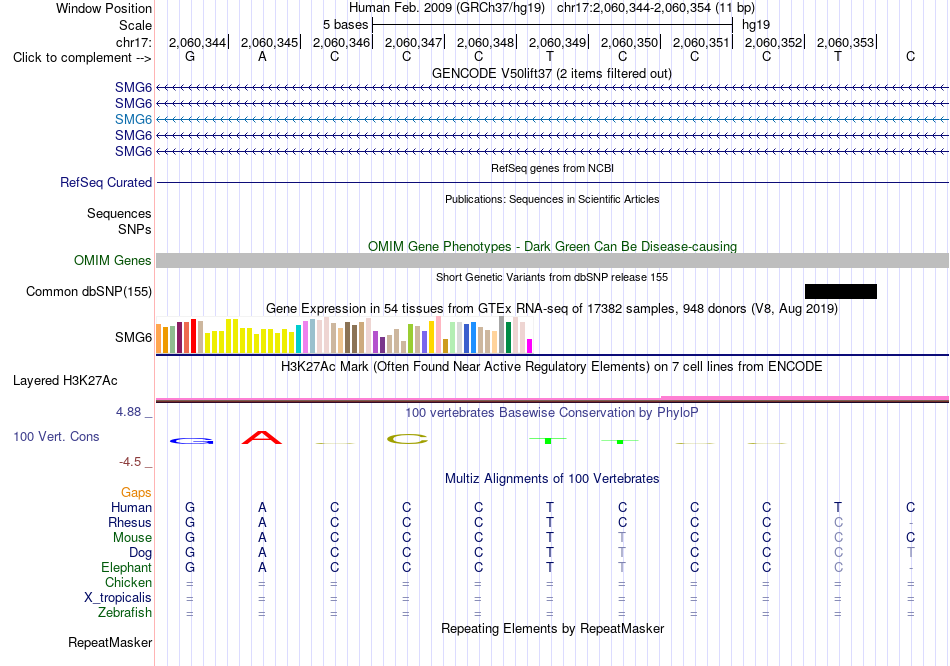Click the H3K27Ac Mark ENCODE title
The width and height of the screenshot is (950, 666).
click(552, 367)
